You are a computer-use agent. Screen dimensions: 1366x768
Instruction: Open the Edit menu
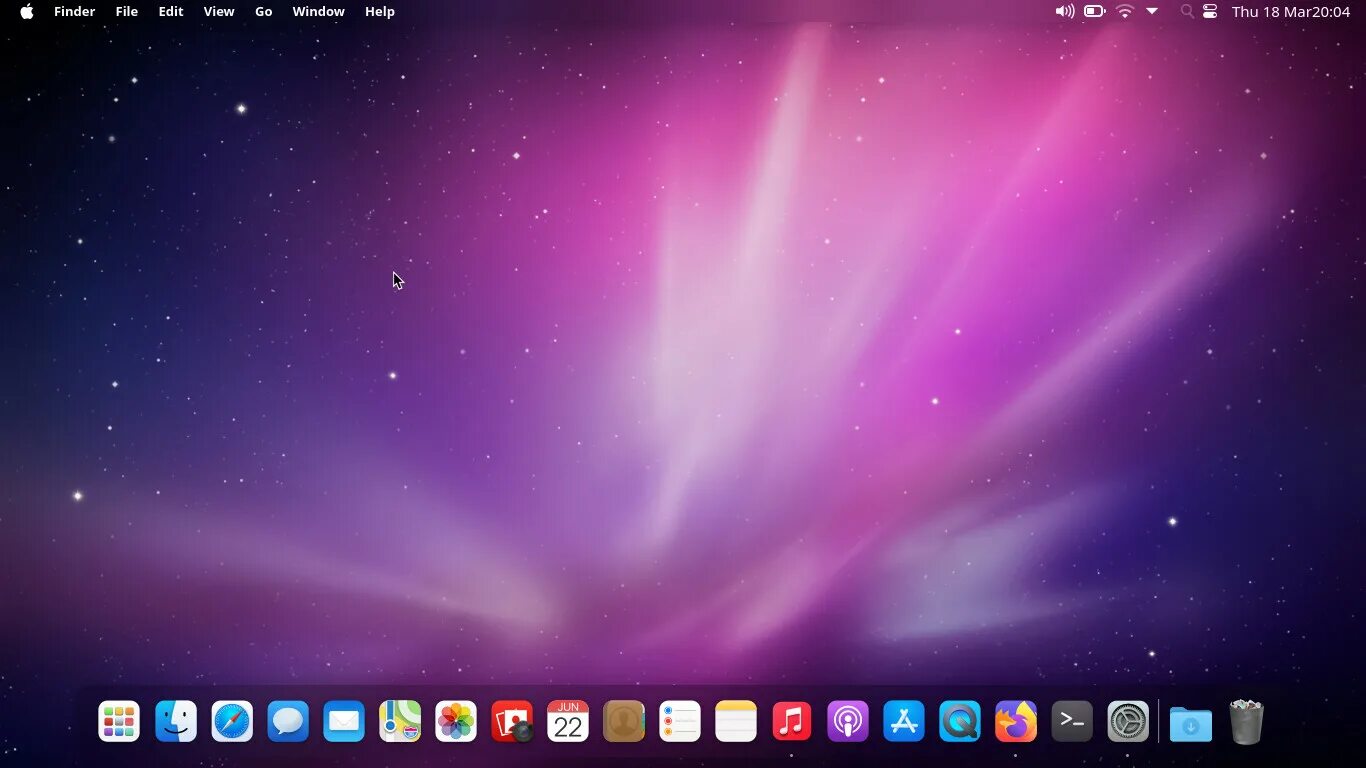tap(171, 11)
